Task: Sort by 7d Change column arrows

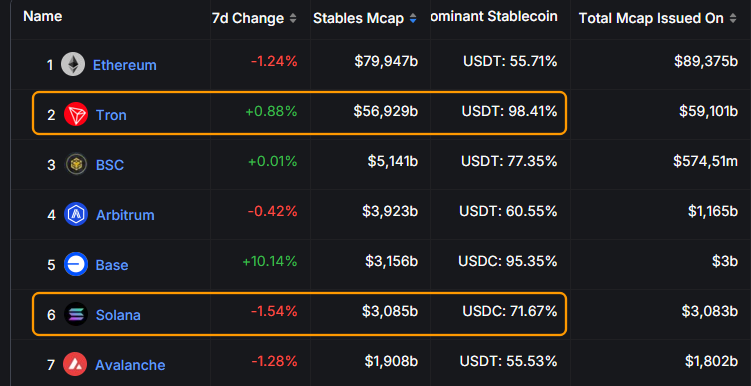Action: click(x=293, y=19)
